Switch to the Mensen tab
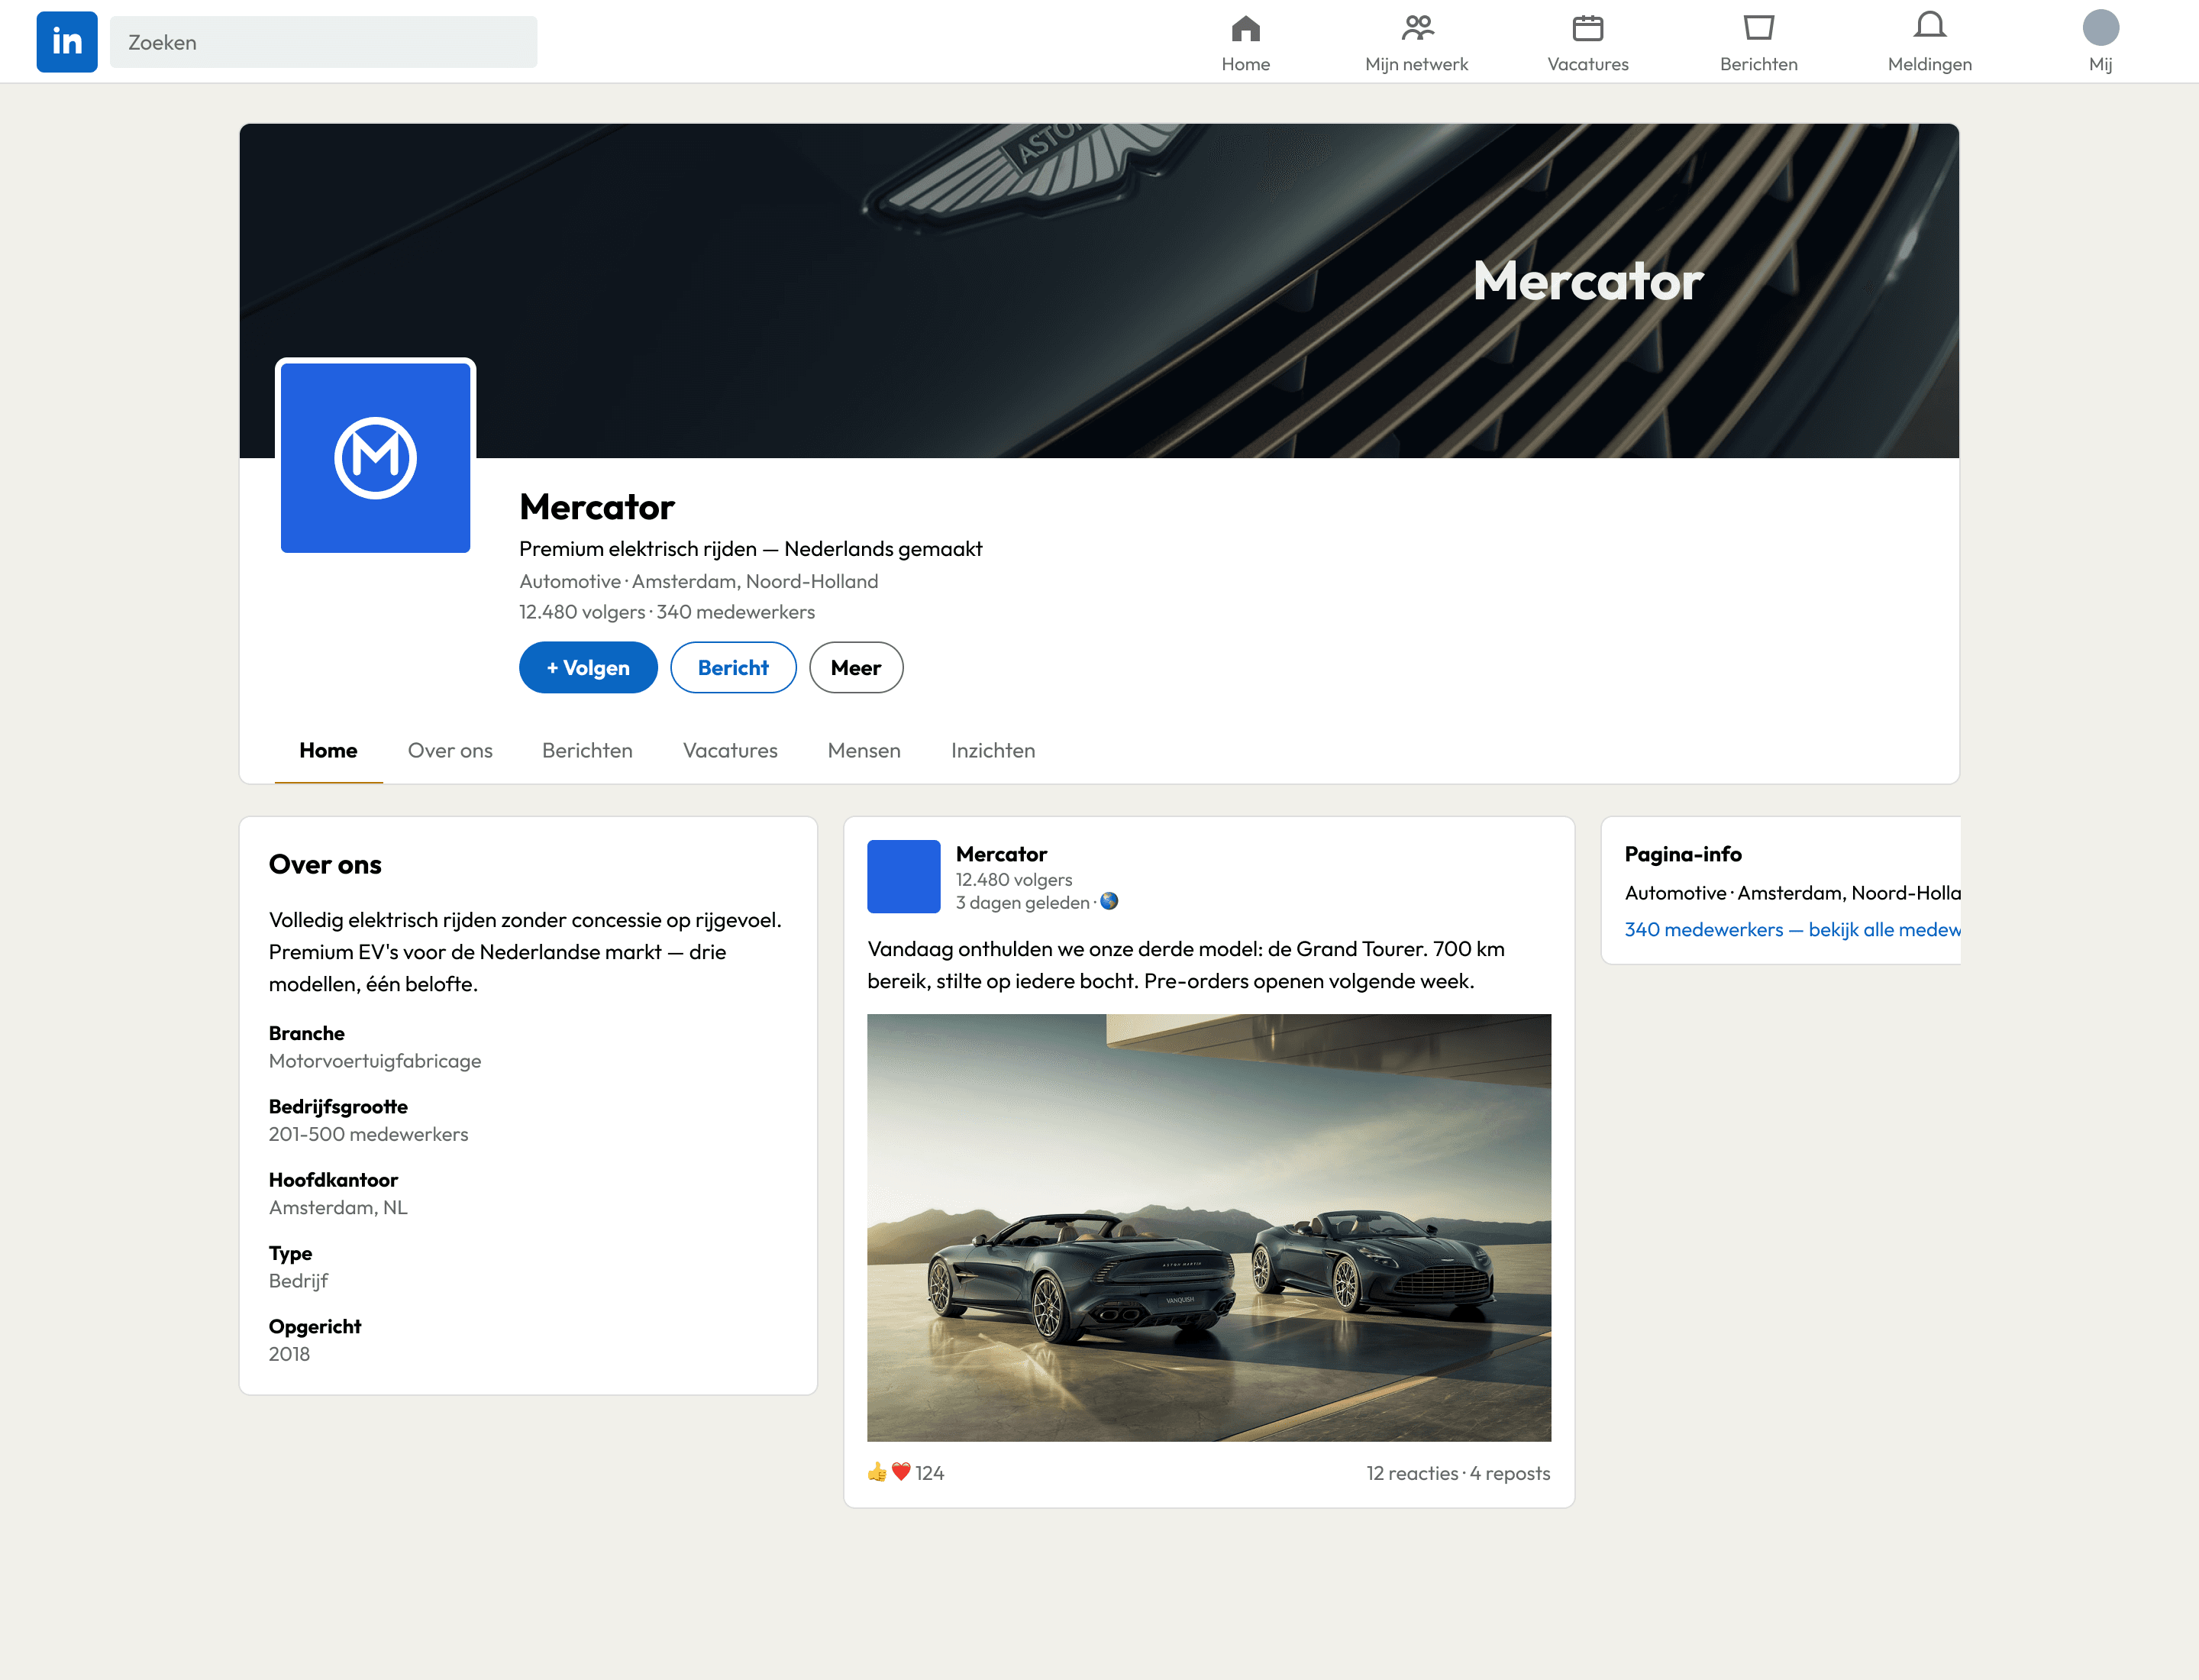Viewport: 2199px width, 1680px height. pyautogui.click(x=864, y=750)
